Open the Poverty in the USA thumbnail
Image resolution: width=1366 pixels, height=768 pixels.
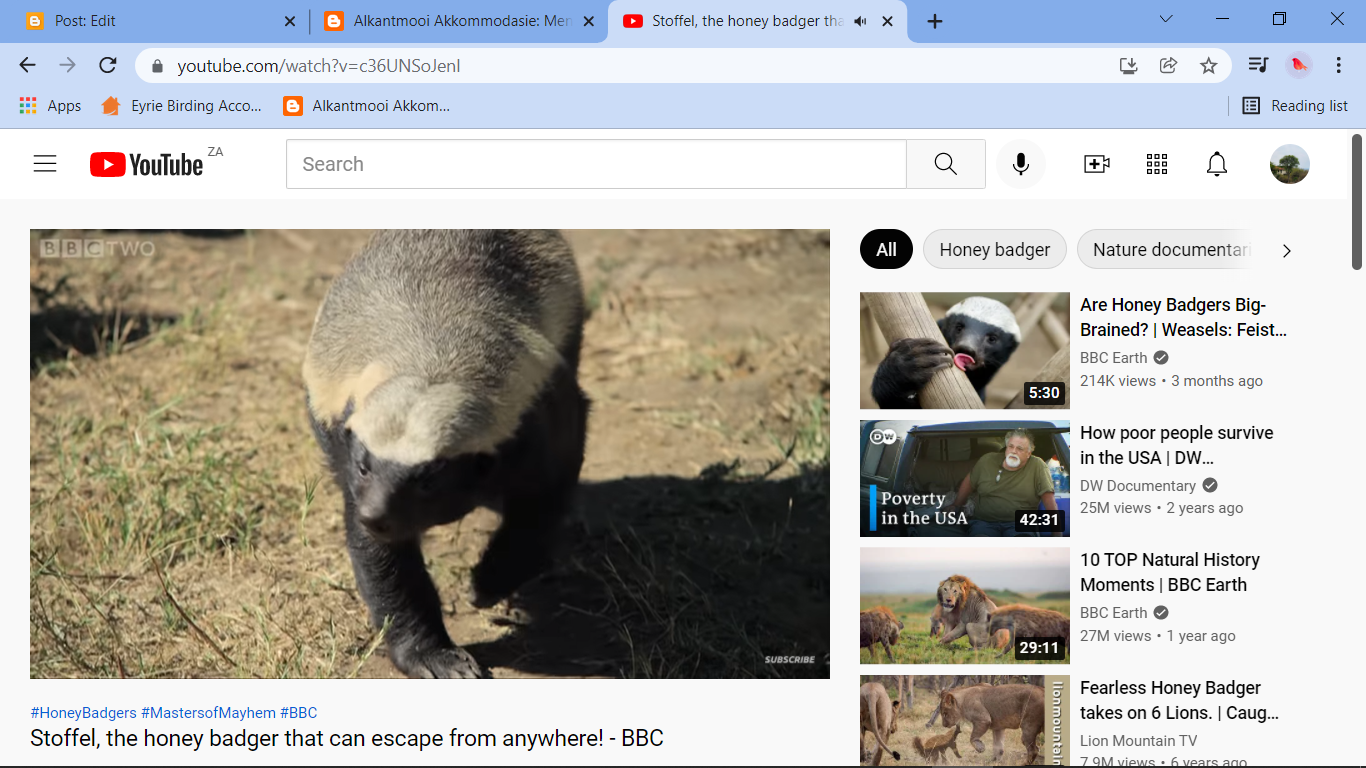pos(965,478)
